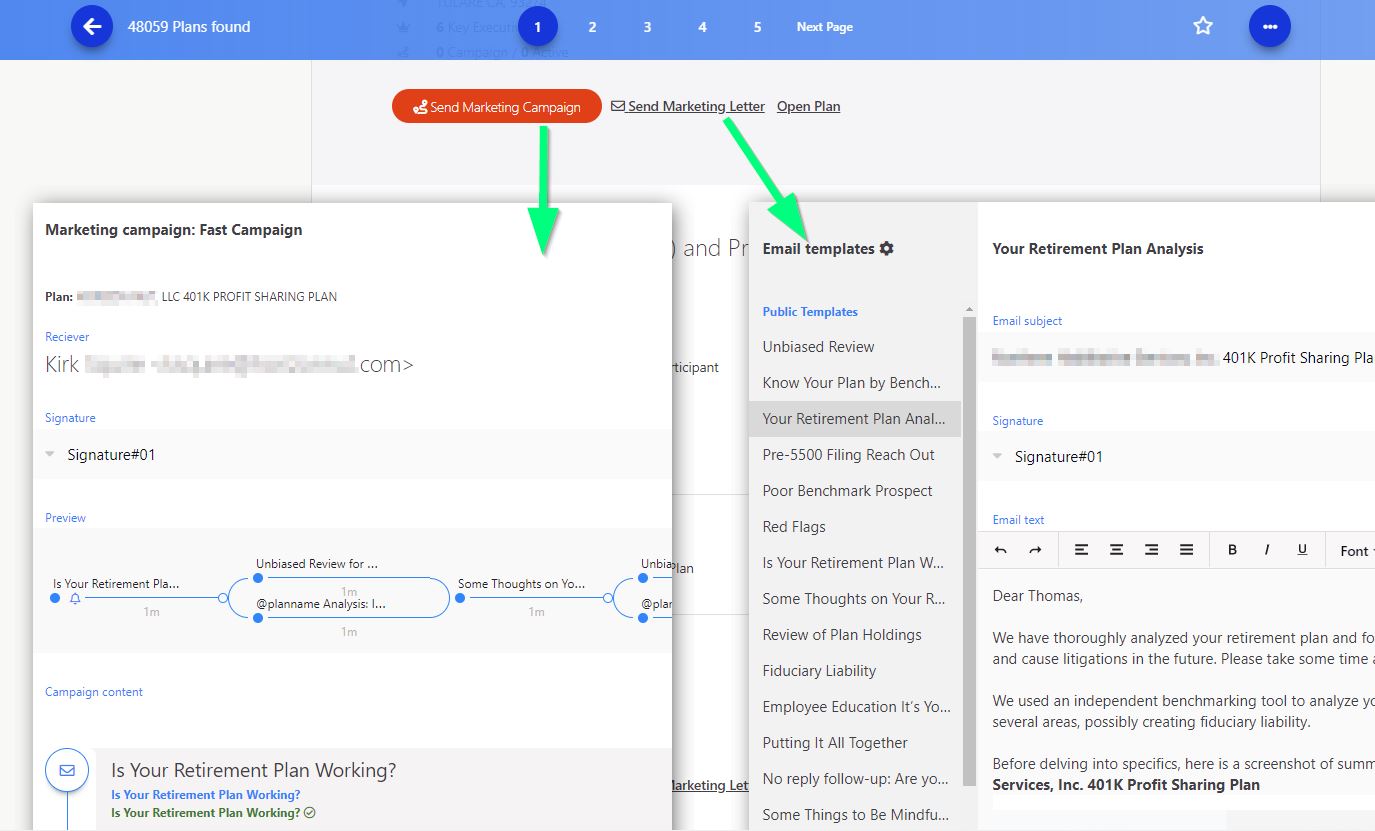The image size is (1375, 831).
Task: Go to results page 3
Action: tap(647, 27)
